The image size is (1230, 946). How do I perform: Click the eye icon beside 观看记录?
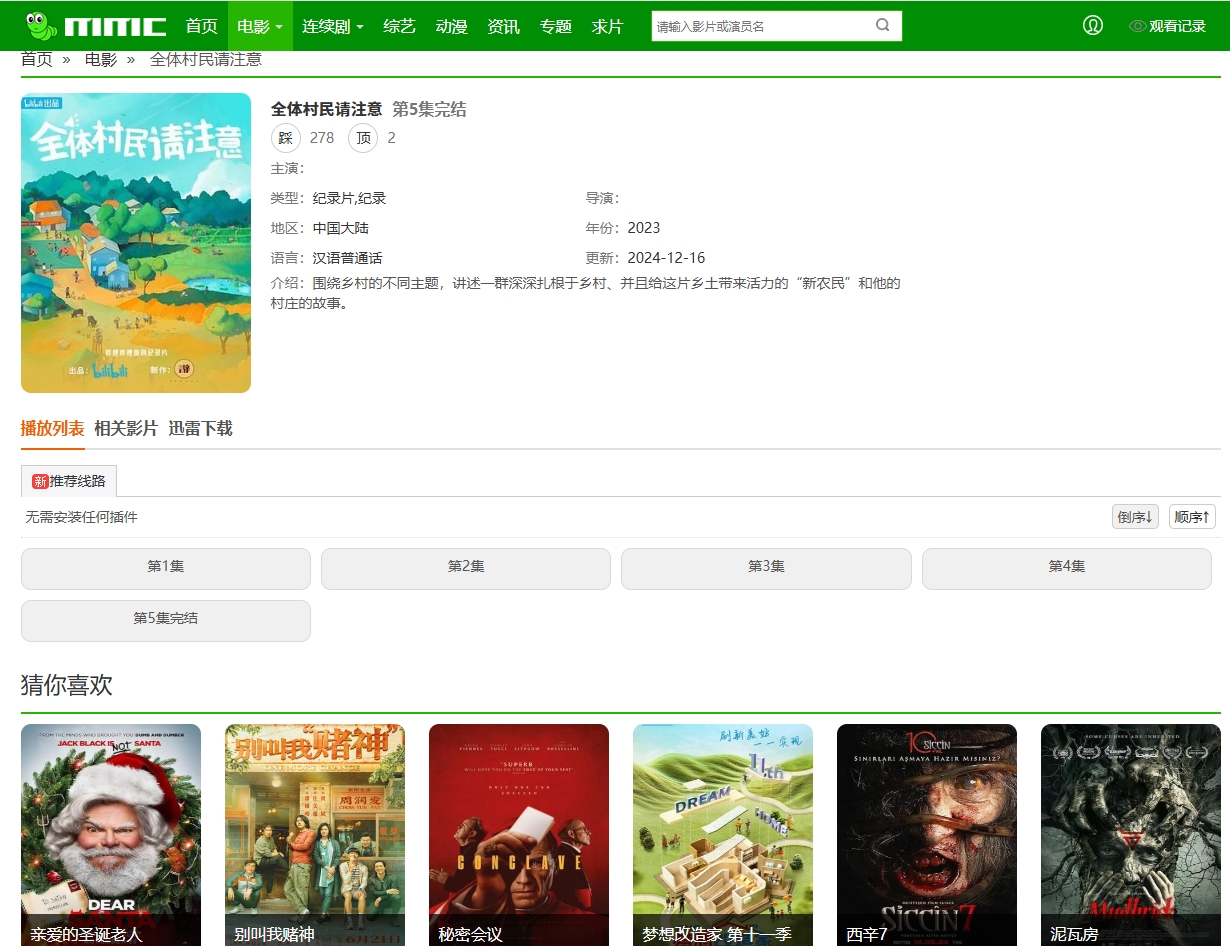tap(1137, 26)
